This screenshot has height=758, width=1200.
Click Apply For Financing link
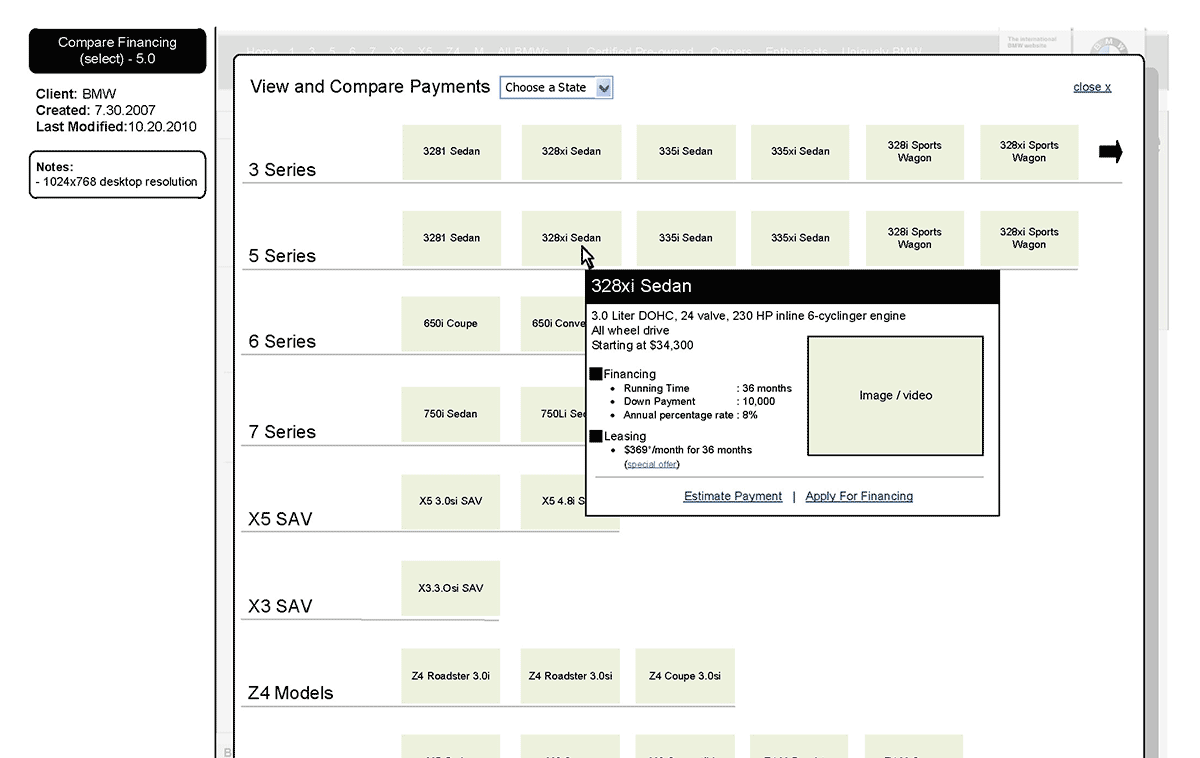click(859, 496)
